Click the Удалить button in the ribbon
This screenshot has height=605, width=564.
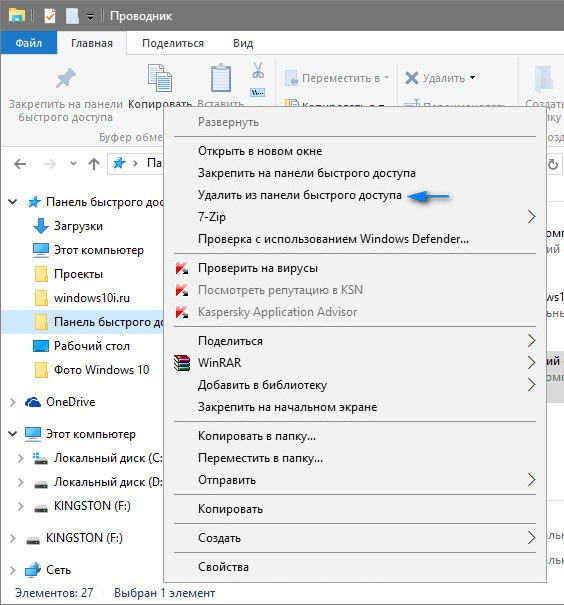click(x=435, y=78)
